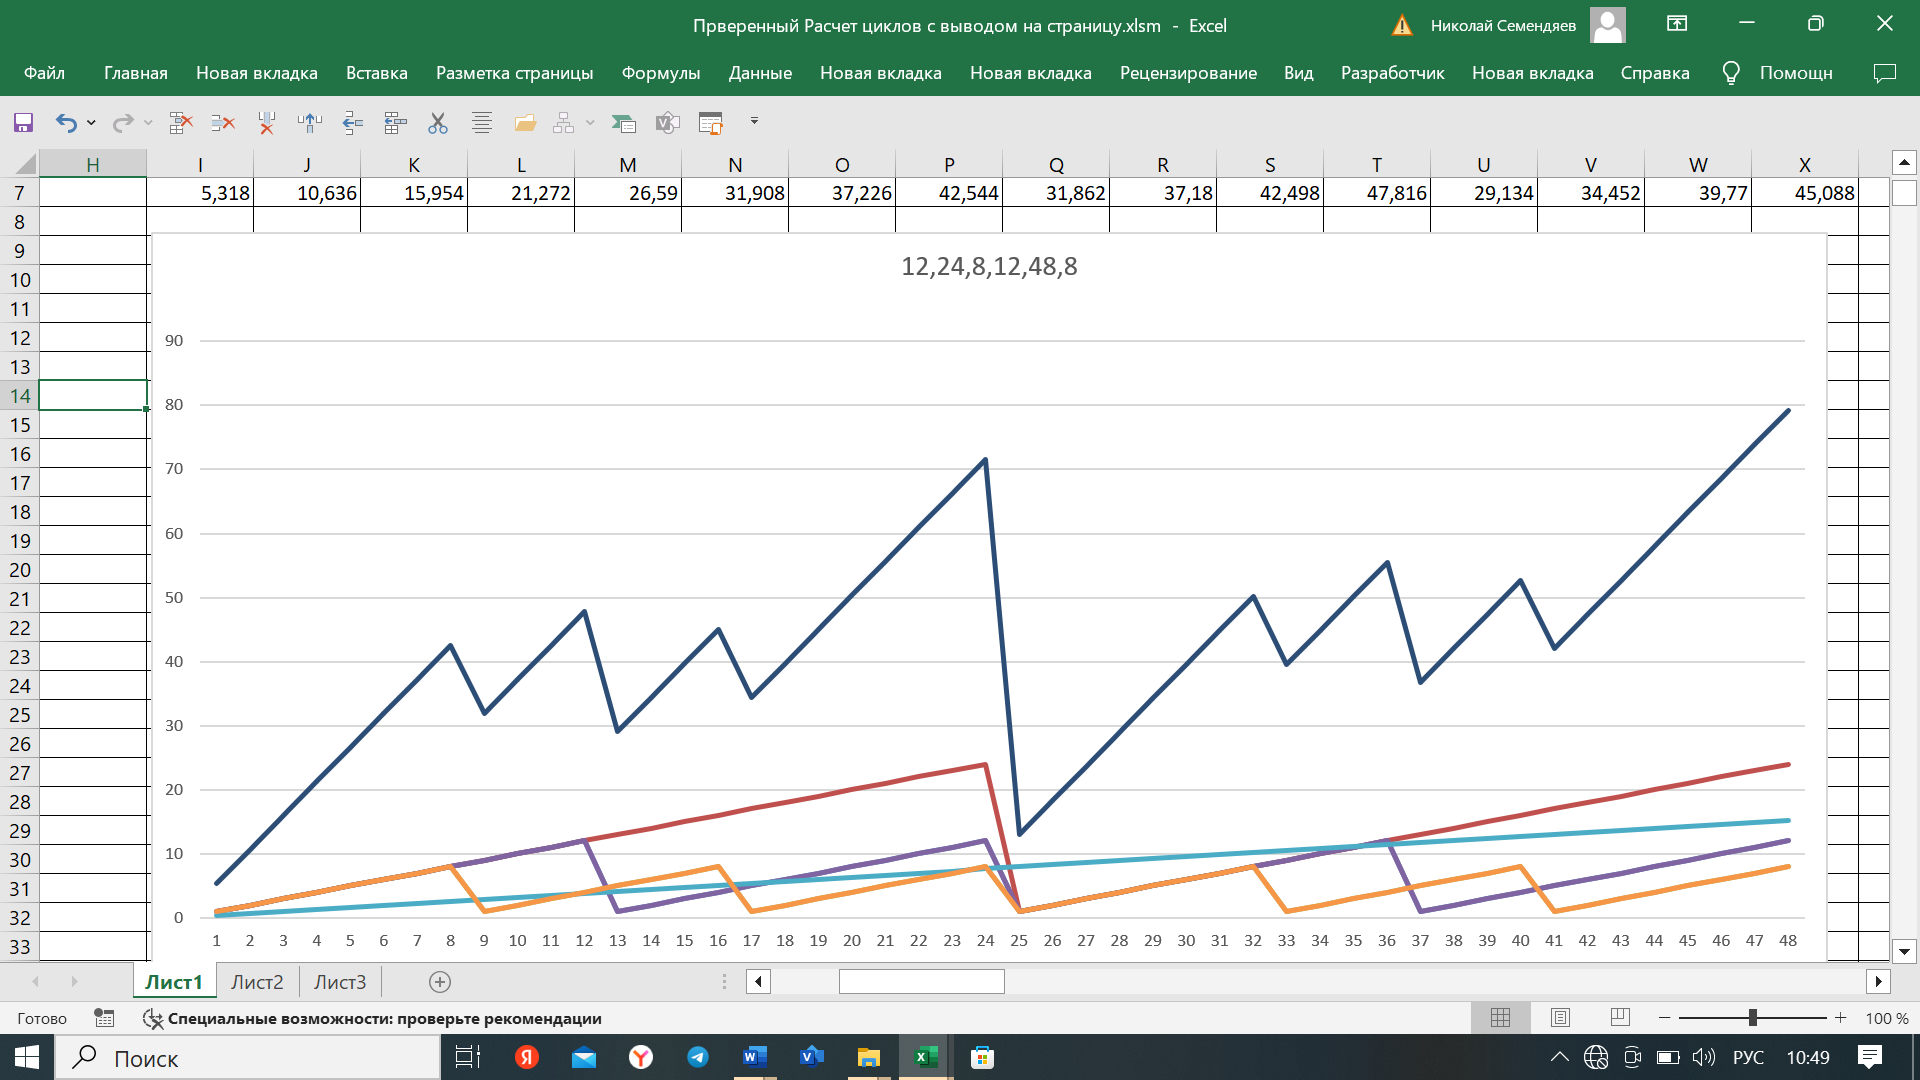Switch to the Разметка страницы tab
The height and width of the screenshot is (1080, 1920).
tap(514, 73)
